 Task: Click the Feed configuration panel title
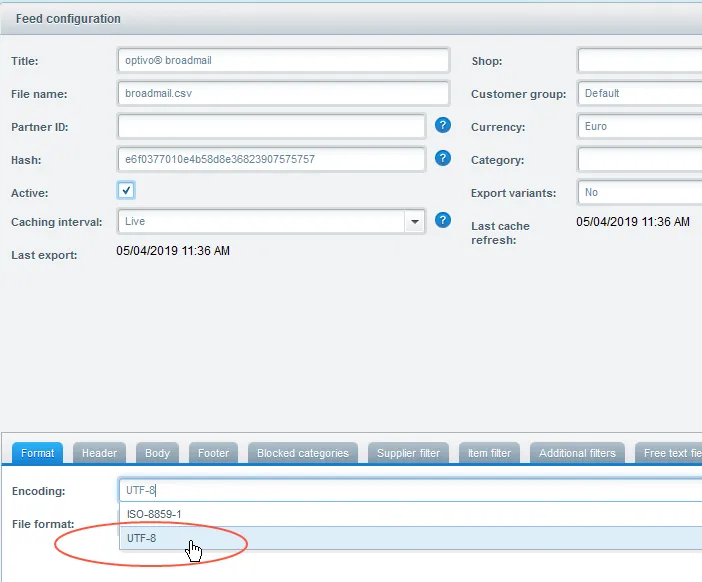tap(68, 19)
